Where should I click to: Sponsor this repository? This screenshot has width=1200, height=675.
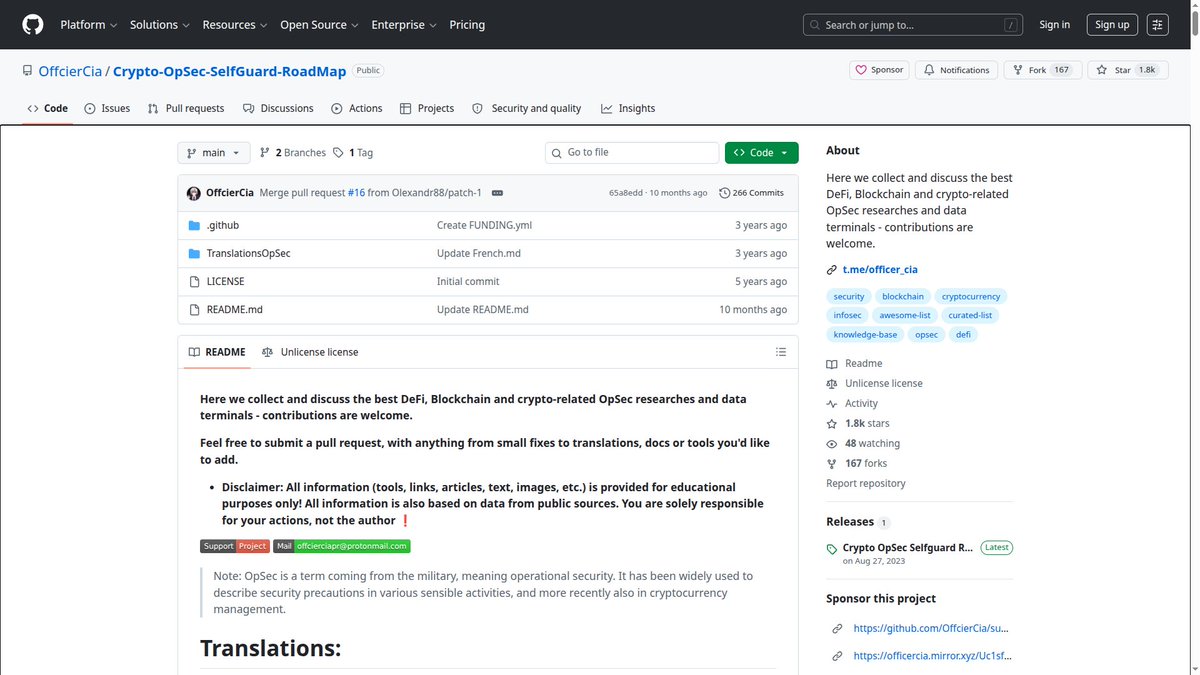click(879, 70)
